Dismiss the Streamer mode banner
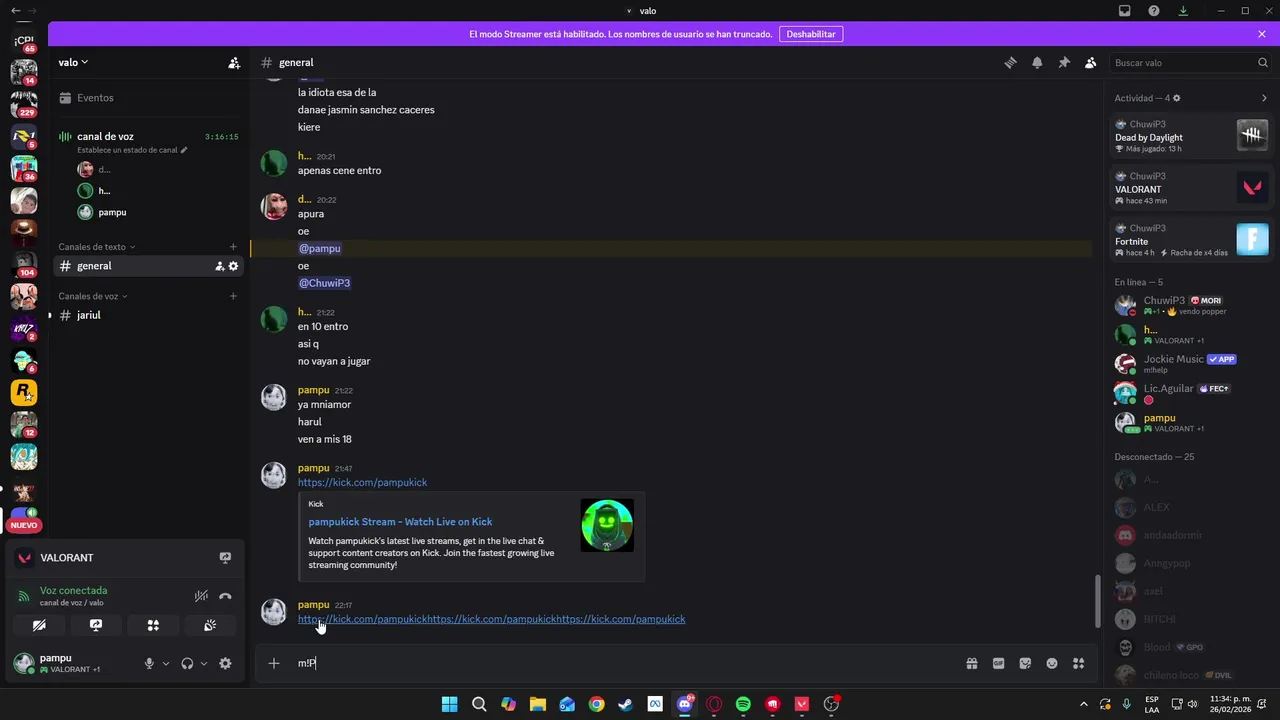The width and height of the screenshot is (1280, 720). coord(1262,34)
